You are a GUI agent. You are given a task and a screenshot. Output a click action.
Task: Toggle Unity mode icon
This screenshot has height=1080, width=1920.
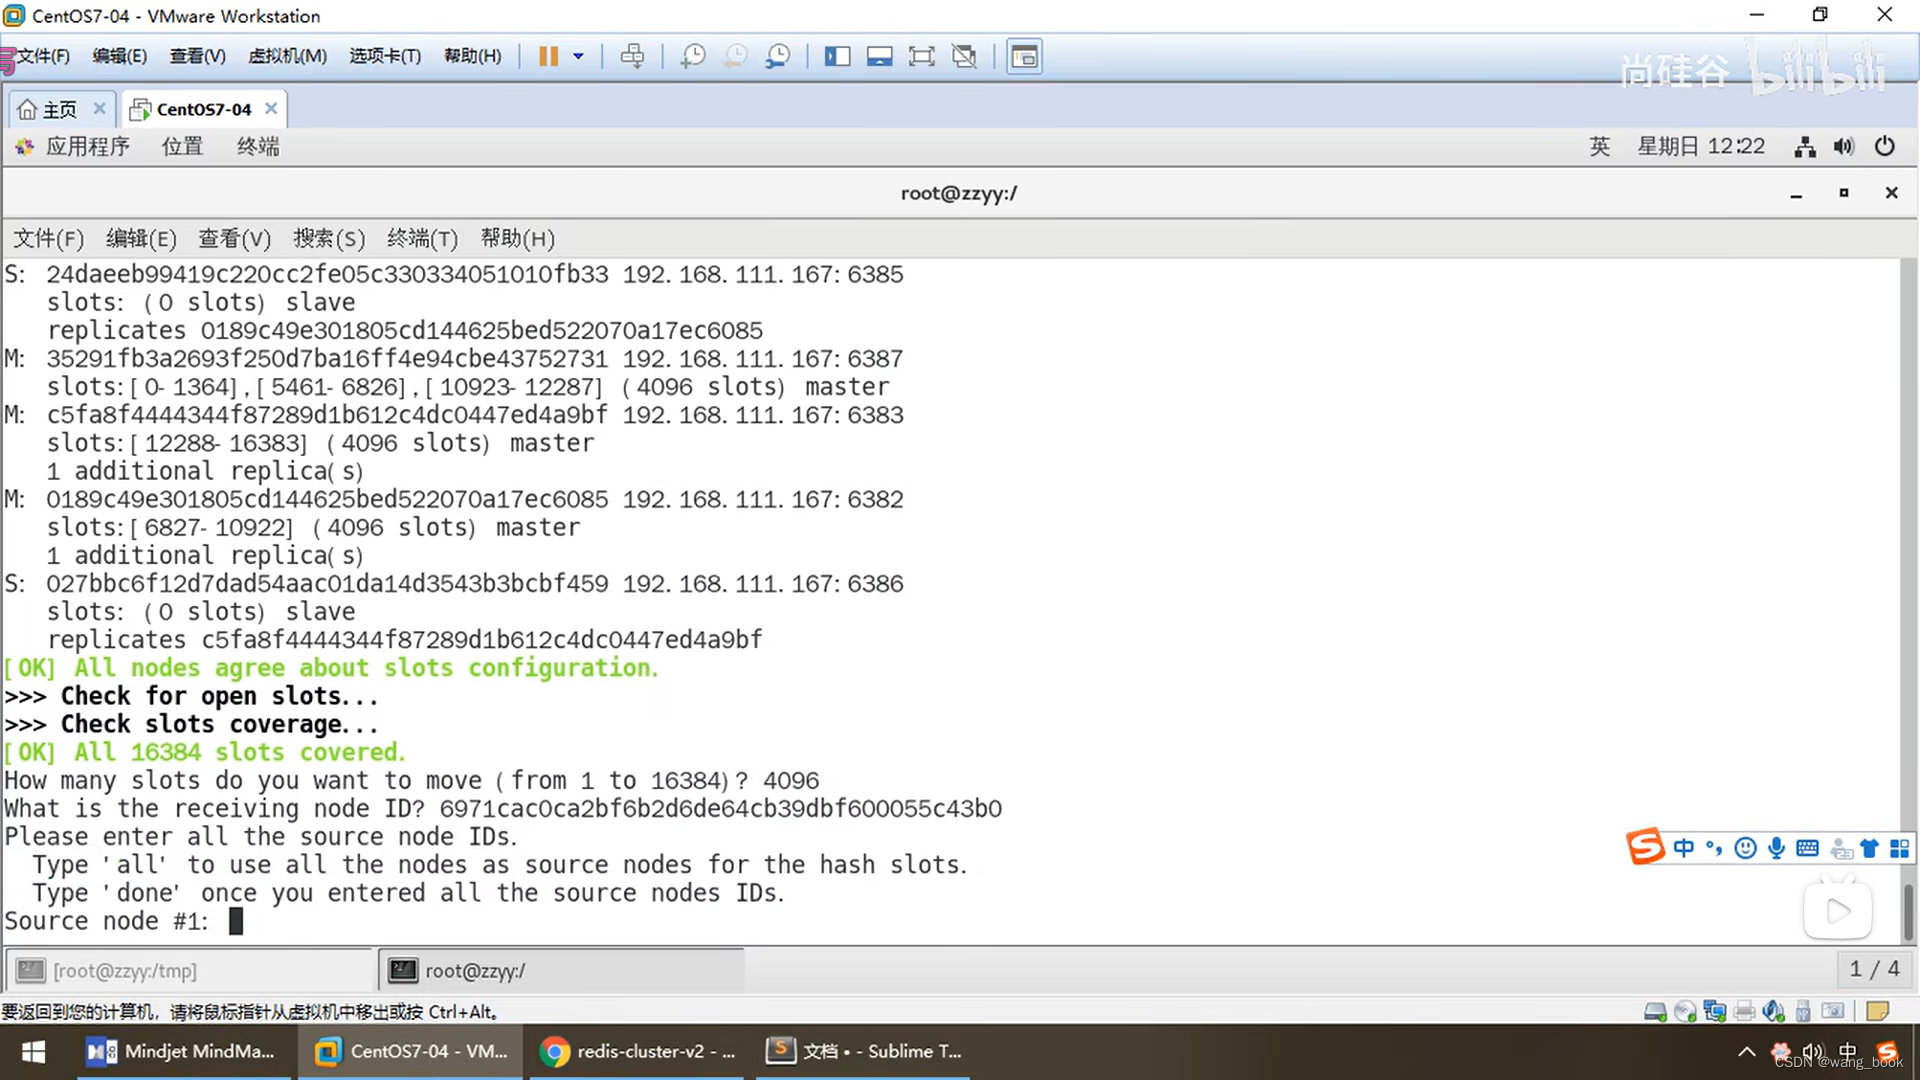click(964, 56)
